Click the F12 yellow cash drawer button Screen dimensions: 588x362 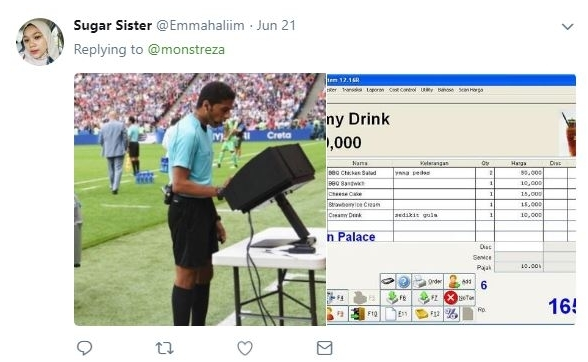(x=428, y=314)
